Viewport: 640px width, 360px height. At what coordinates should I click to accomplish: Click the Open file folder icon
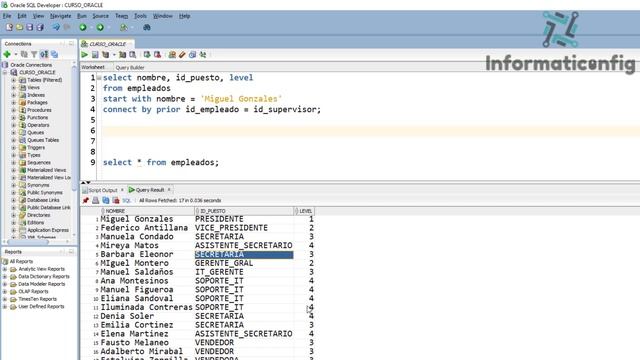19,27
